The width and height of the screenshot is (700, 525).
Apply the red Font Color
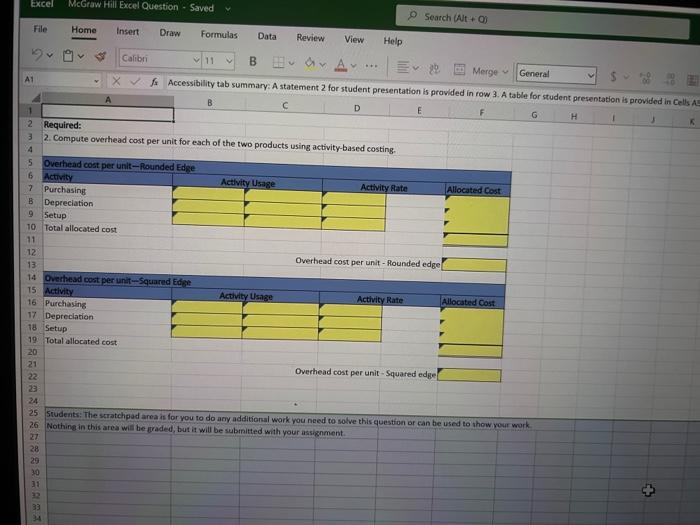pos(341,65)
